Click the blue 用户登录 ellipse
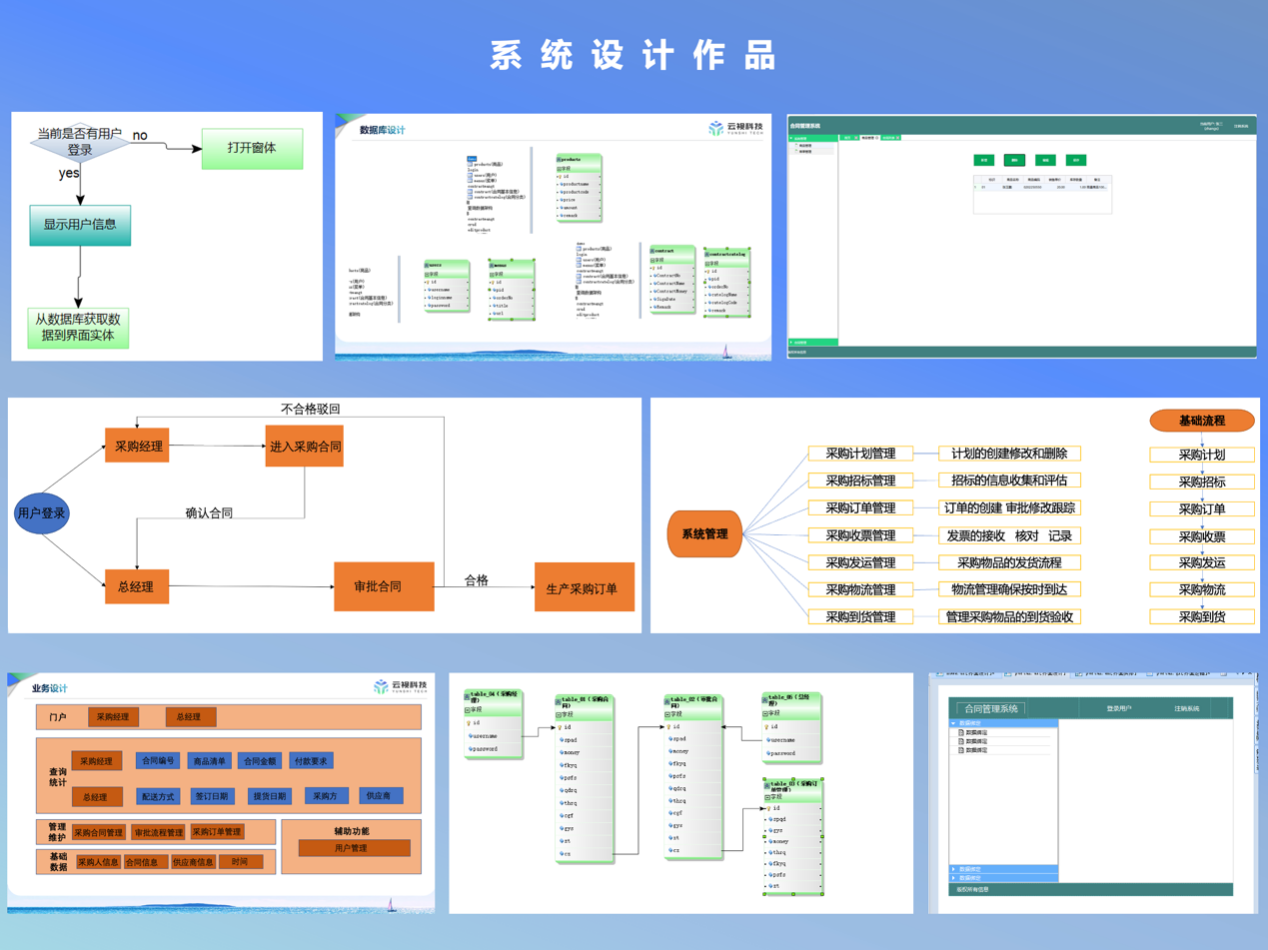This screenshot has width=1268, height=950. [x=42, y=513]
